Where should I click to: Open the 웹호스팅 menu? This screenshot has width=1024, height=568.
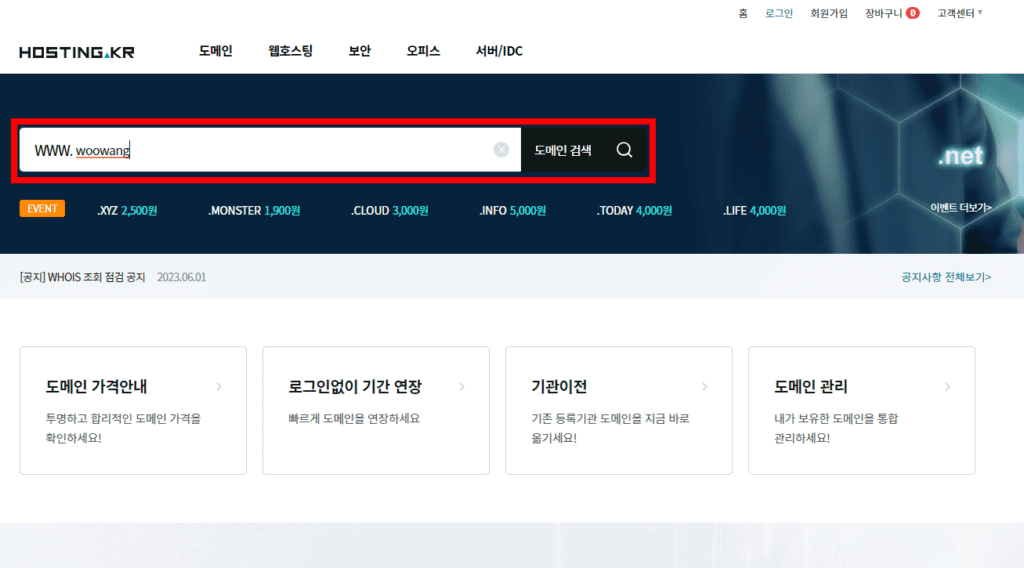(290, 51)
